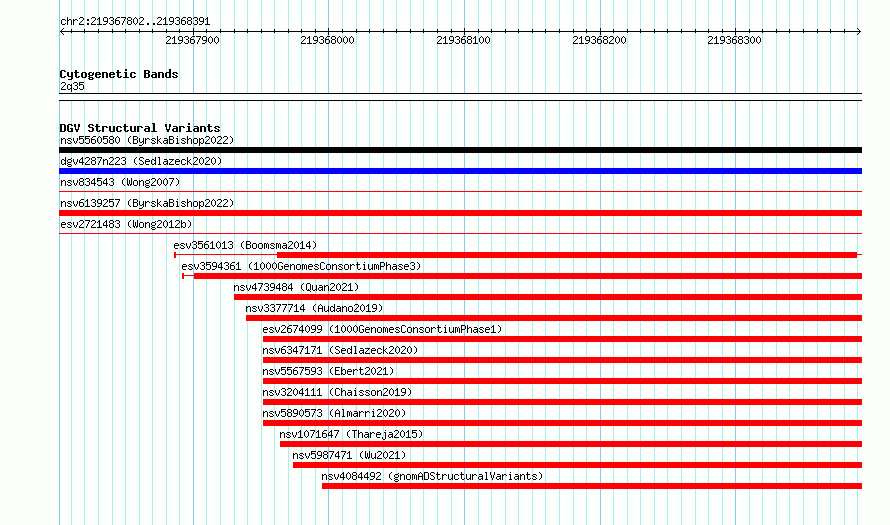The image size is (890, 525).
Task: Click ruler position 219368200
Action: (599, 40)
